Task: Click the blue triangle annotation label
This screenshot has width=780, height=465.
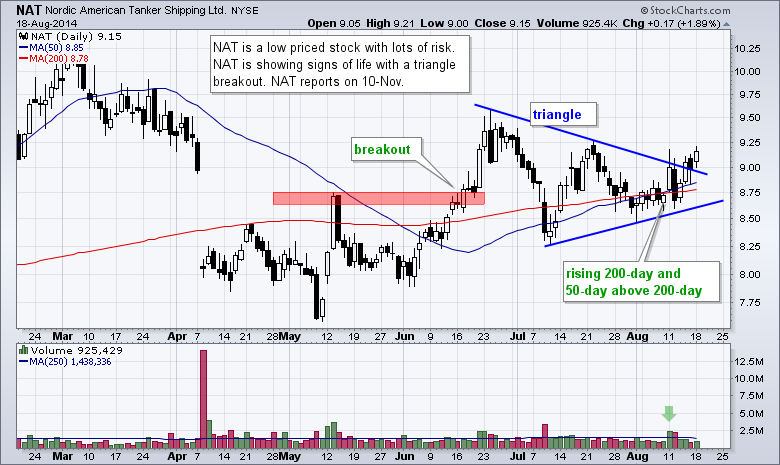Action: click(x=564, y=114)
